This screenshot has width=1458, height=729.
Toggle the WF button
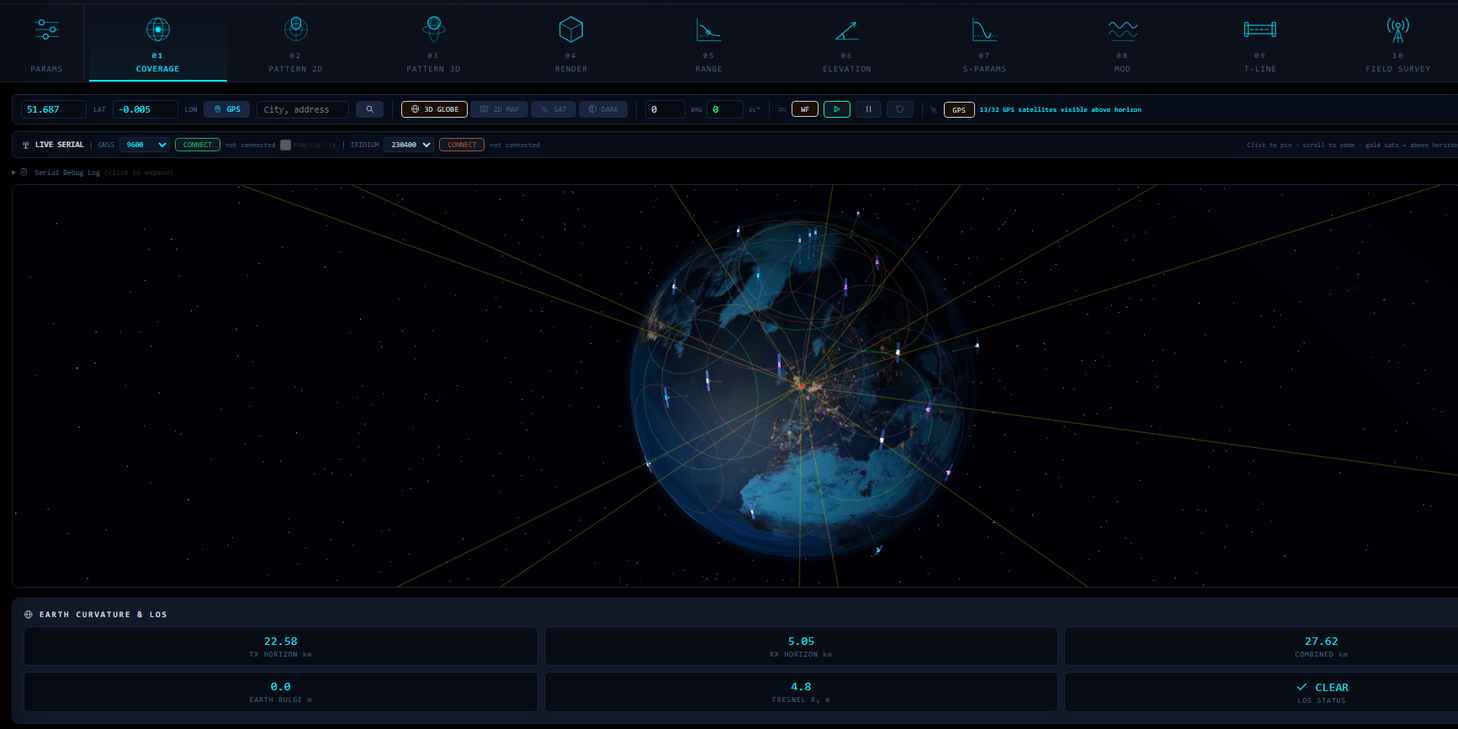(x=805, y=109)
